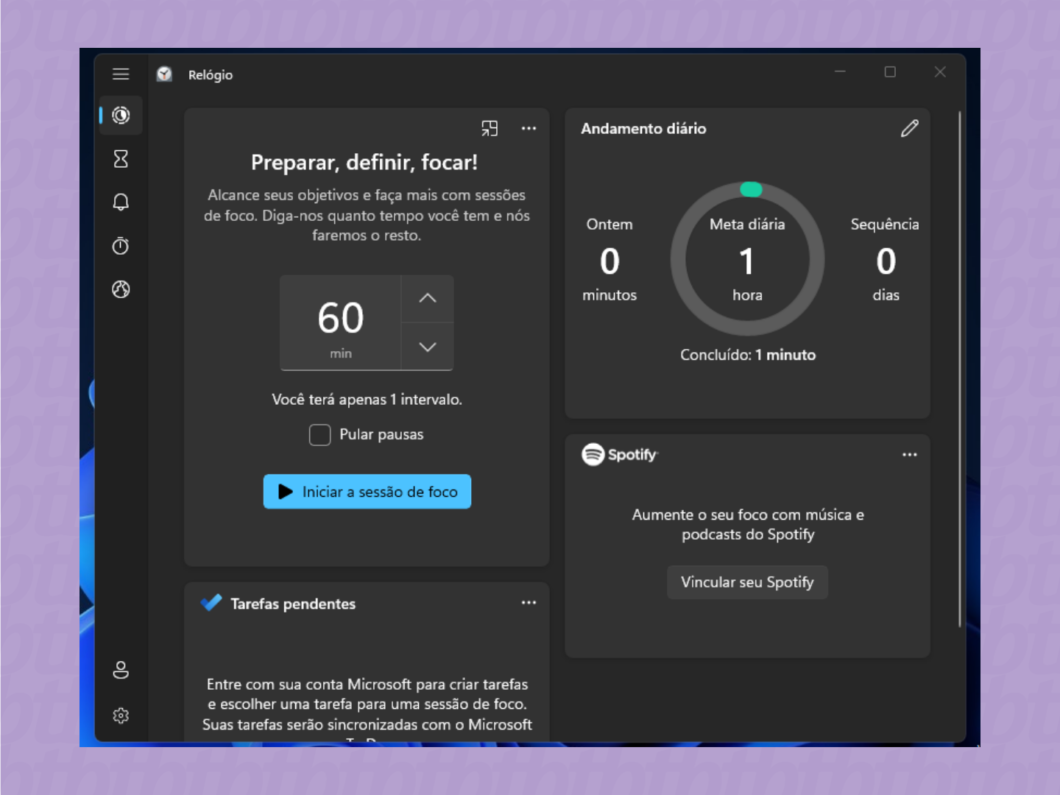This screenshot has height=795, width=1060.
Task: Check Pular pausas to skip breaks
Action: coord(319,434)
